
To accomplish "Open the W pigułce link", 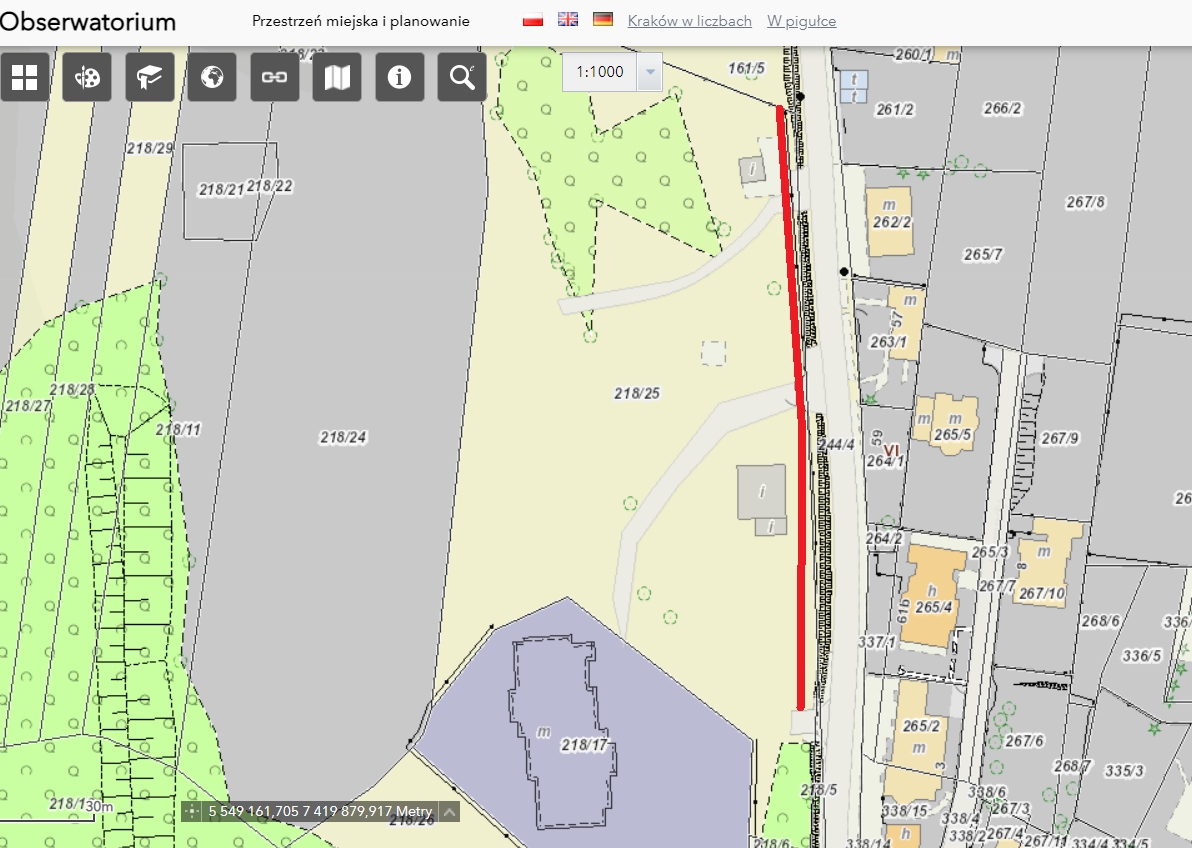I will [801, 21].
